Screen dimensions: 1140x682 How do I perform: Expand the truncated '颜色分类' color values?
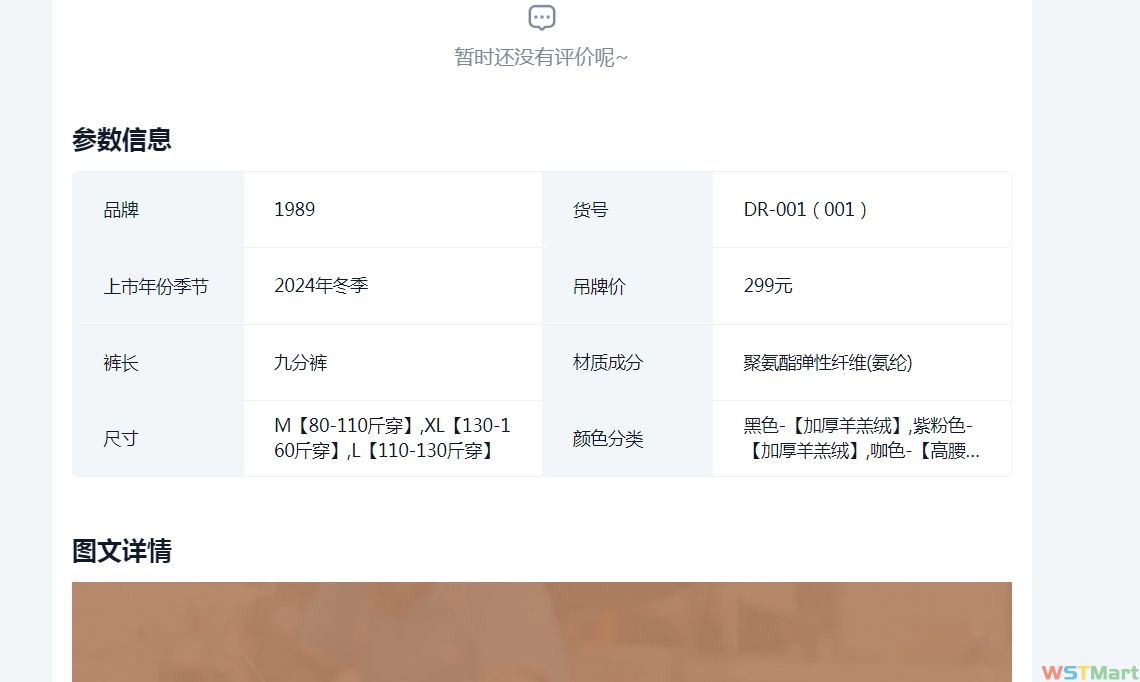point(861,438)
